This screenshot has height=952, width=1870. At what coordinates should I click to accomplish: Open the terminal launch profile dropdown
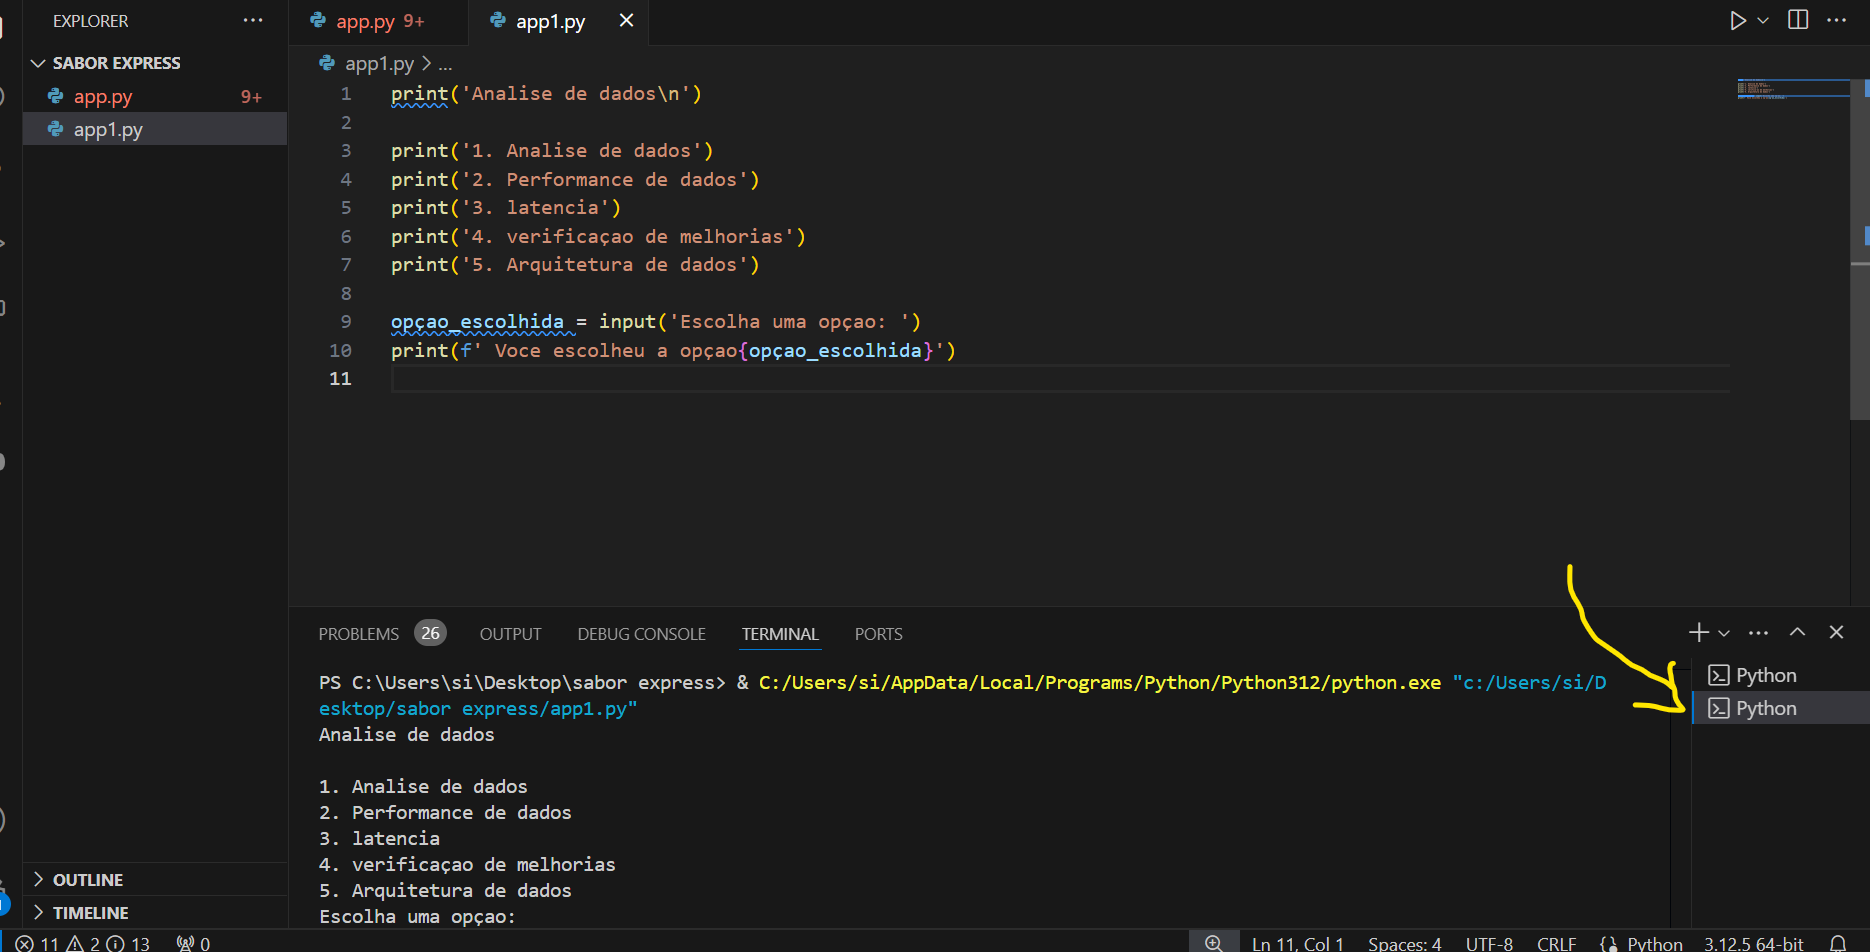point(1724,633)
